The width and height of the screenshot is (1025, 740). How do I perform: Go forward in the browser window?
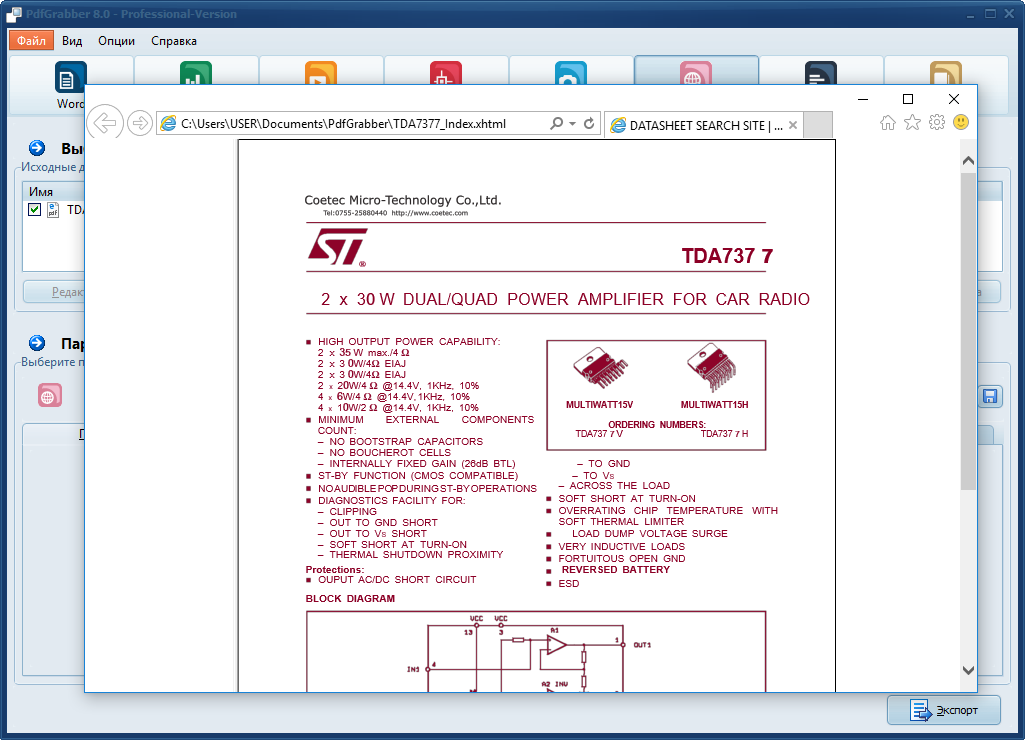click(x=139, y=123)
